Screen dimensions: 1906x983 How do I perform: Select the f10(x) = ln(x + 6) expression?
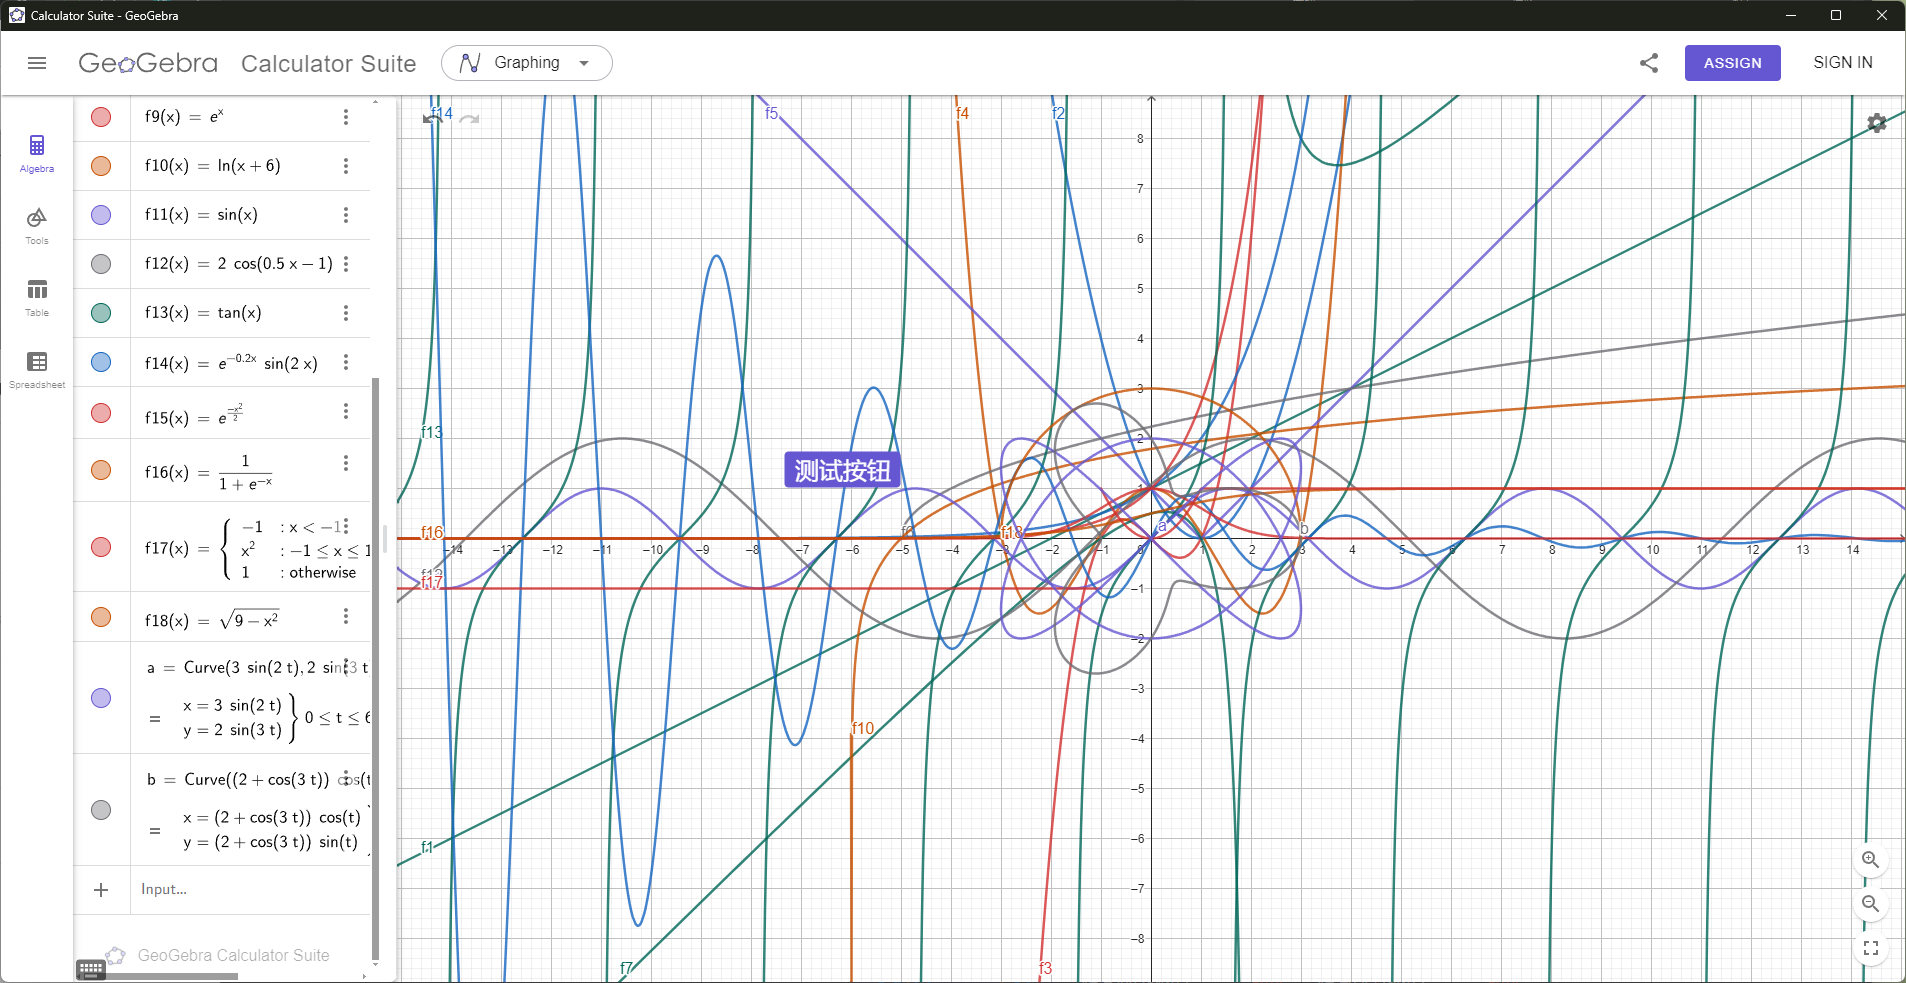pos(212,166)
